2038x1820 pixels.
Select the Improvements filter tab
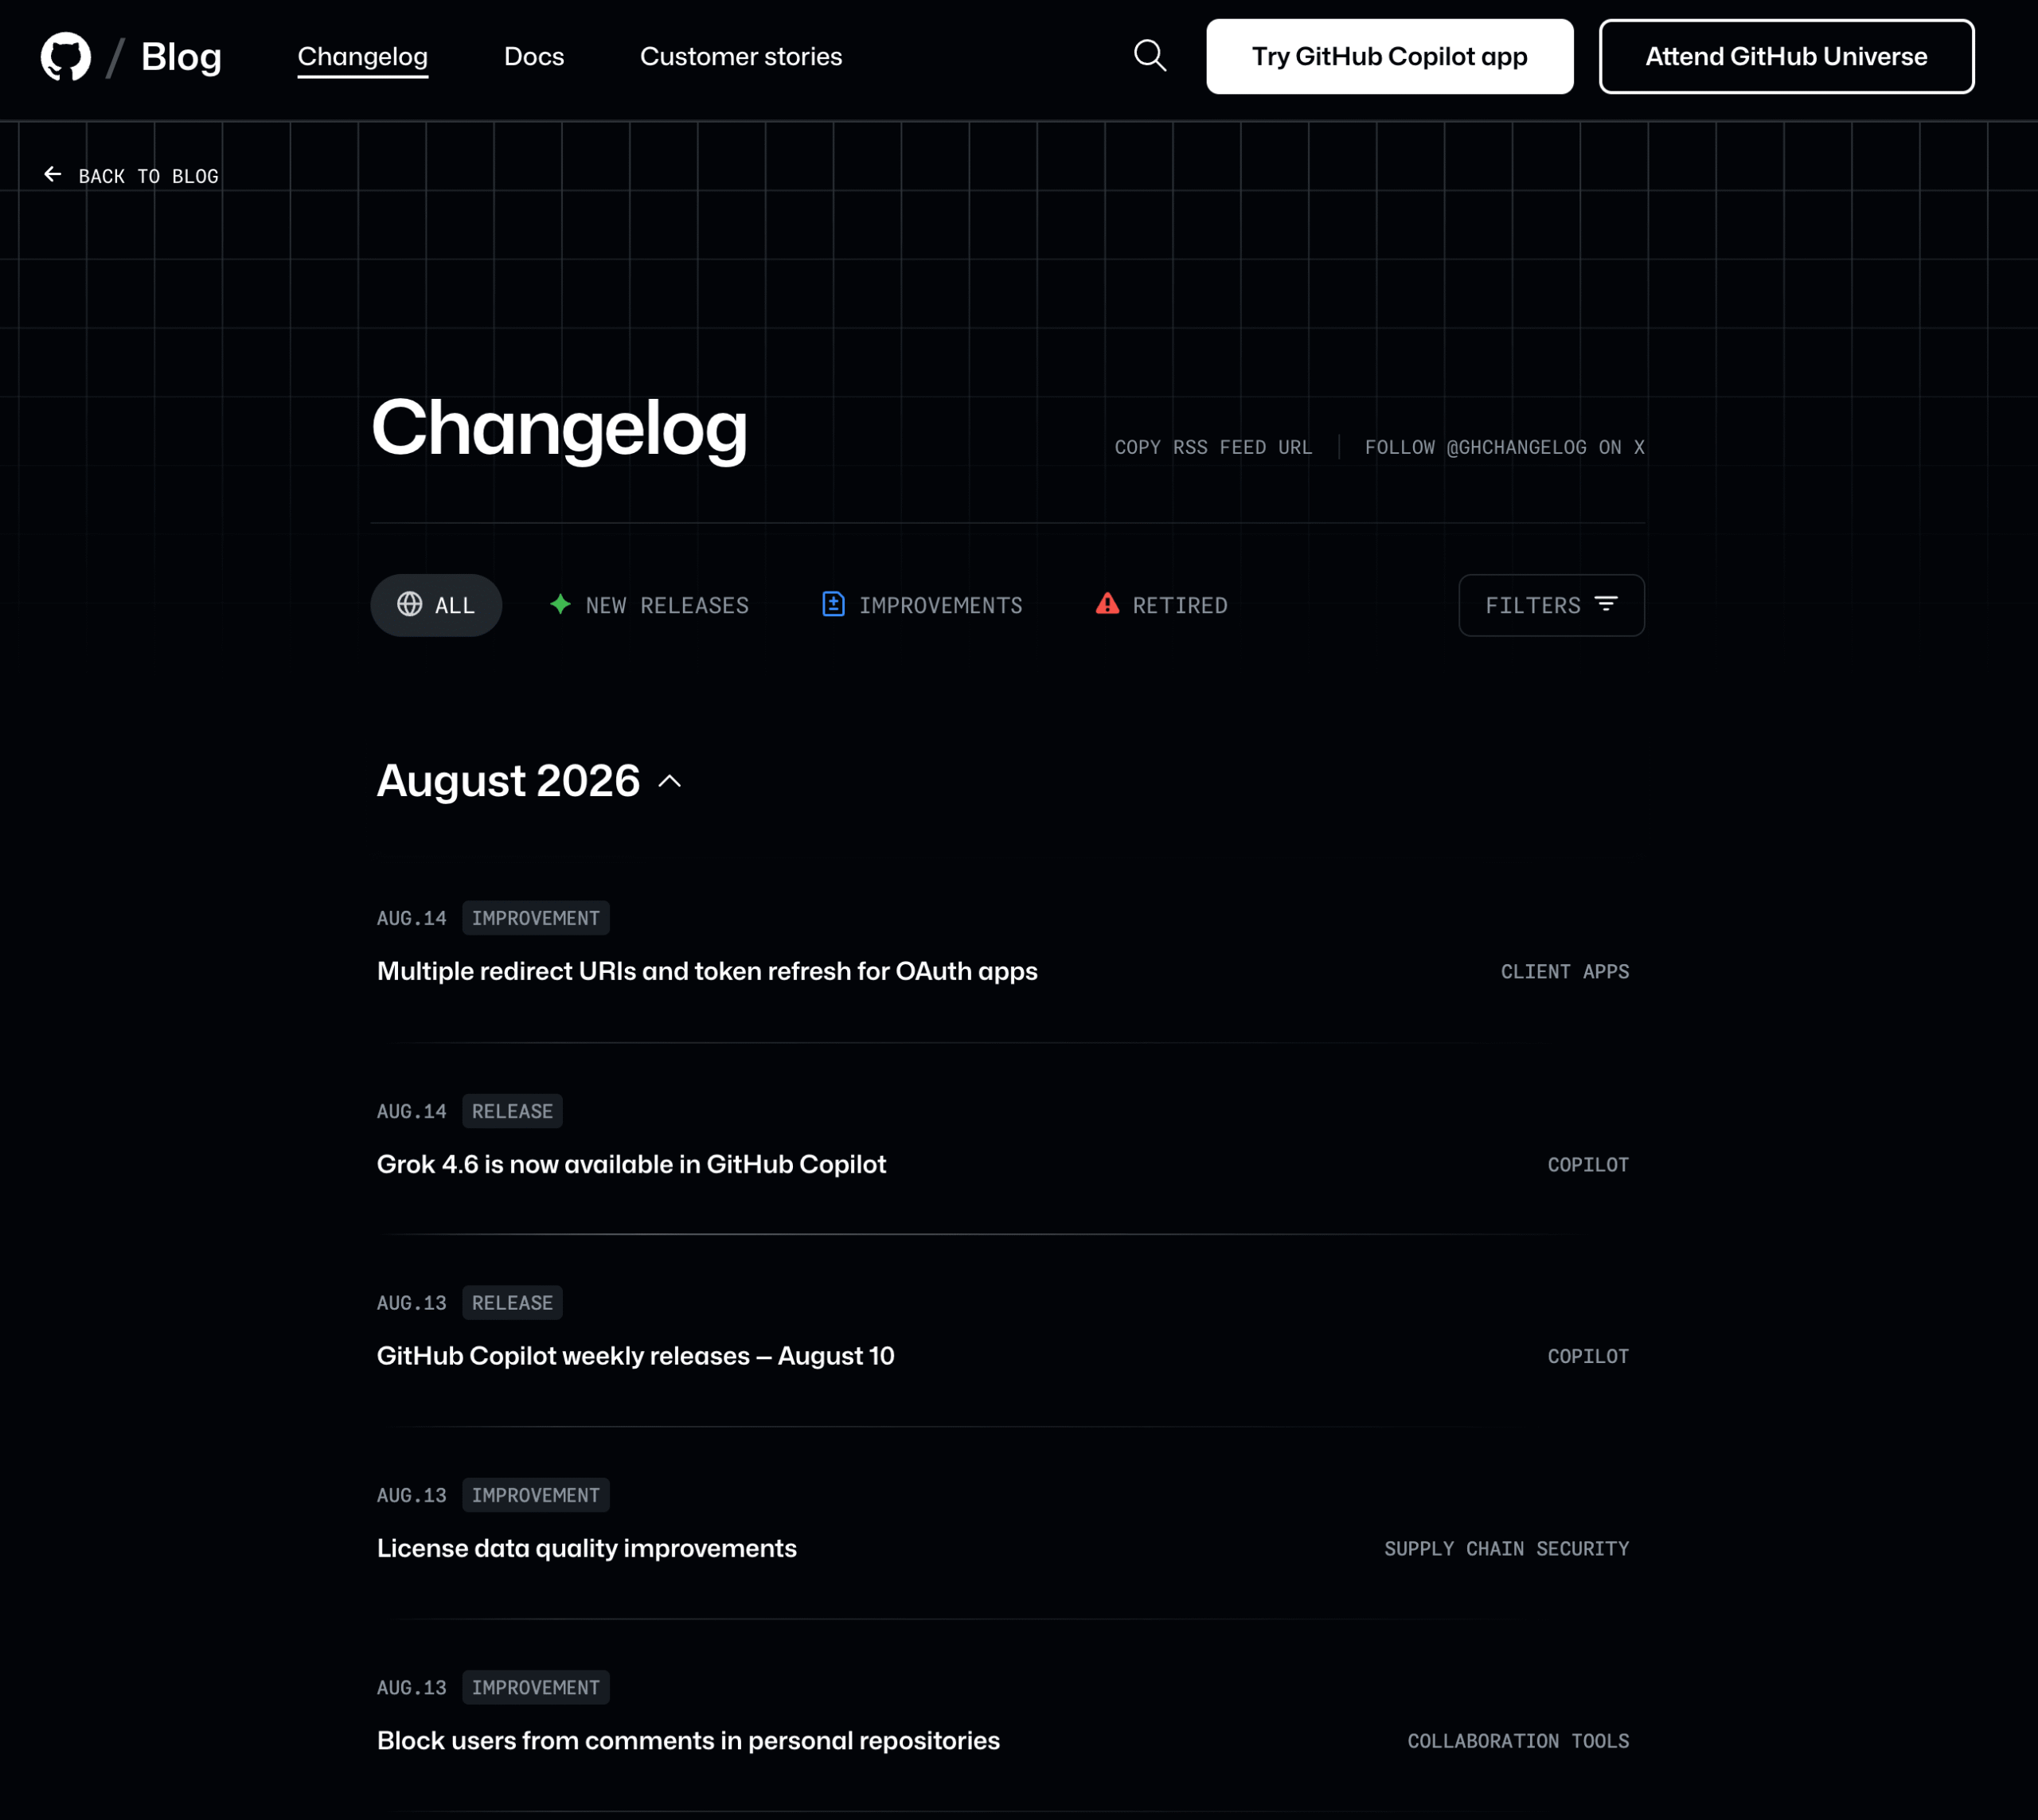click(922, 605)
